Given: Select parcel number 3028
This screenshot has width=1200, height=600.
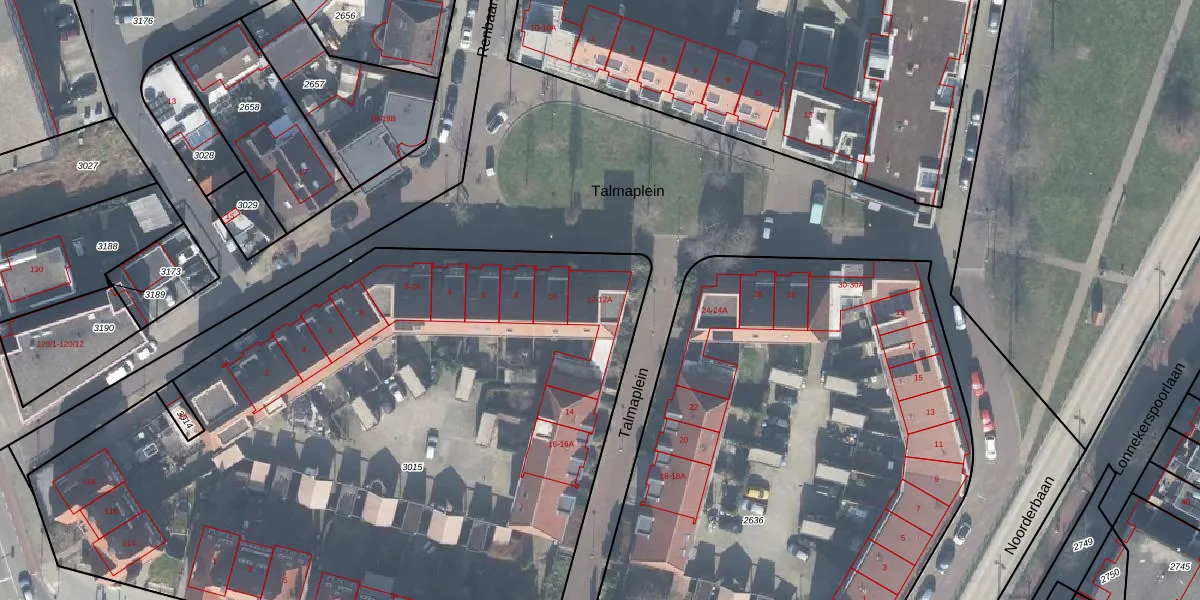Looking at the screenshot, I should pyautogui.click(x=204, y=155).
